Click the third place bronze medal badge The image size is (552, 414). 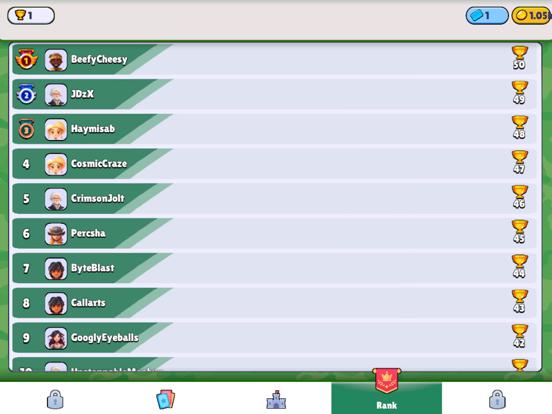[26, 129]
